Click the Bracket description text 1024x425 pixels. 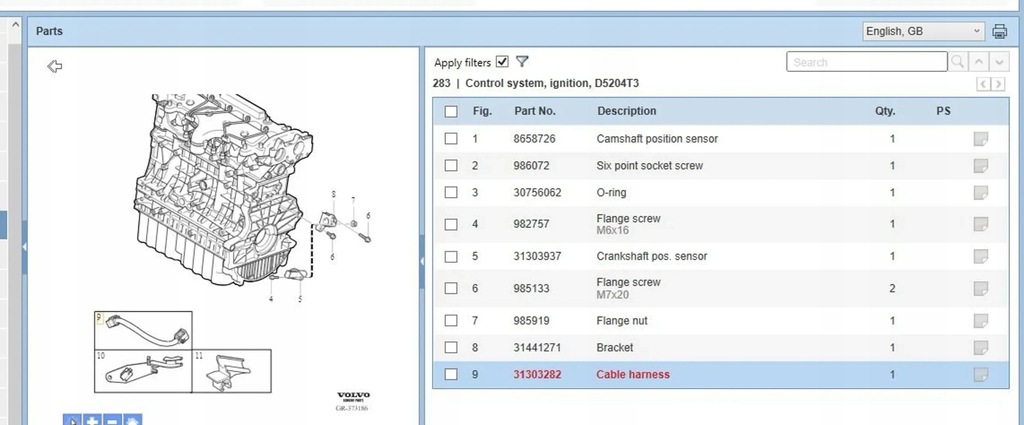(x=615, y=347)
